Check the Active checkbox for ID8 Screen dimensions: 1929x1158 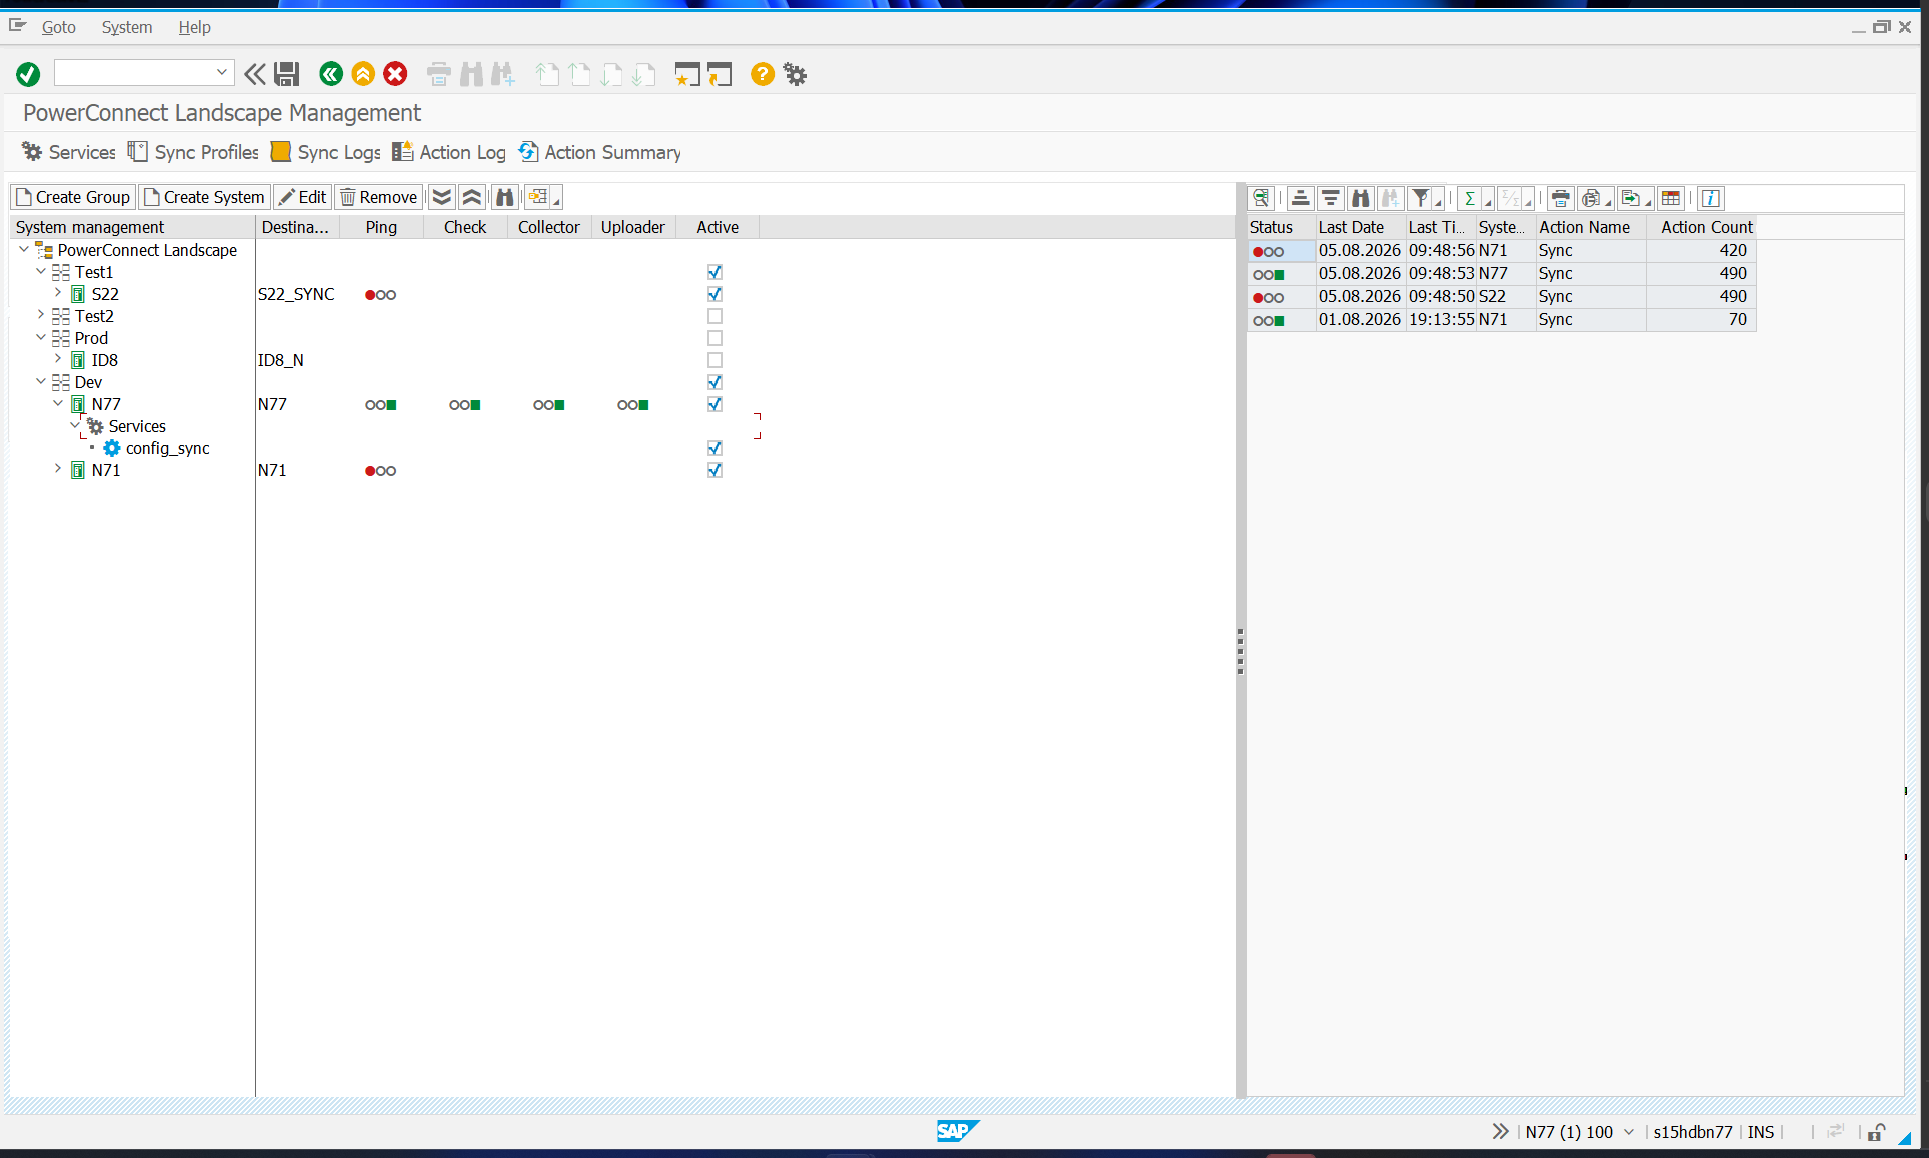[x=715, y=360]
